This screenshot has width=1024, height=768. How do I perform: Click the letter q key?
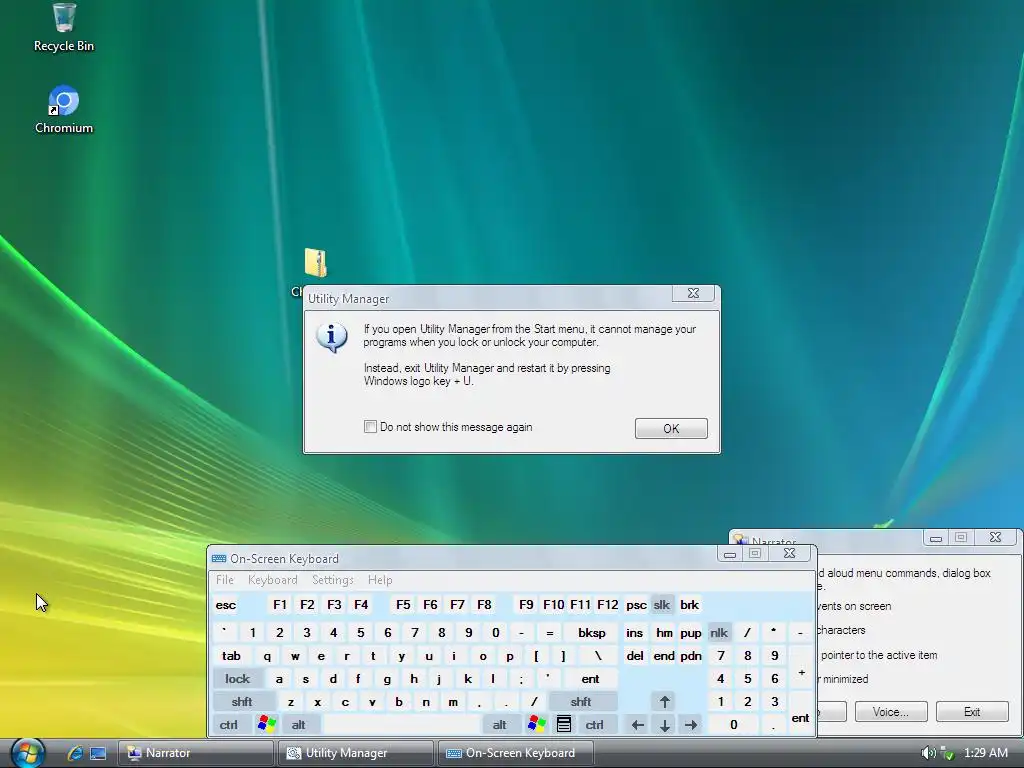[267, 656]
